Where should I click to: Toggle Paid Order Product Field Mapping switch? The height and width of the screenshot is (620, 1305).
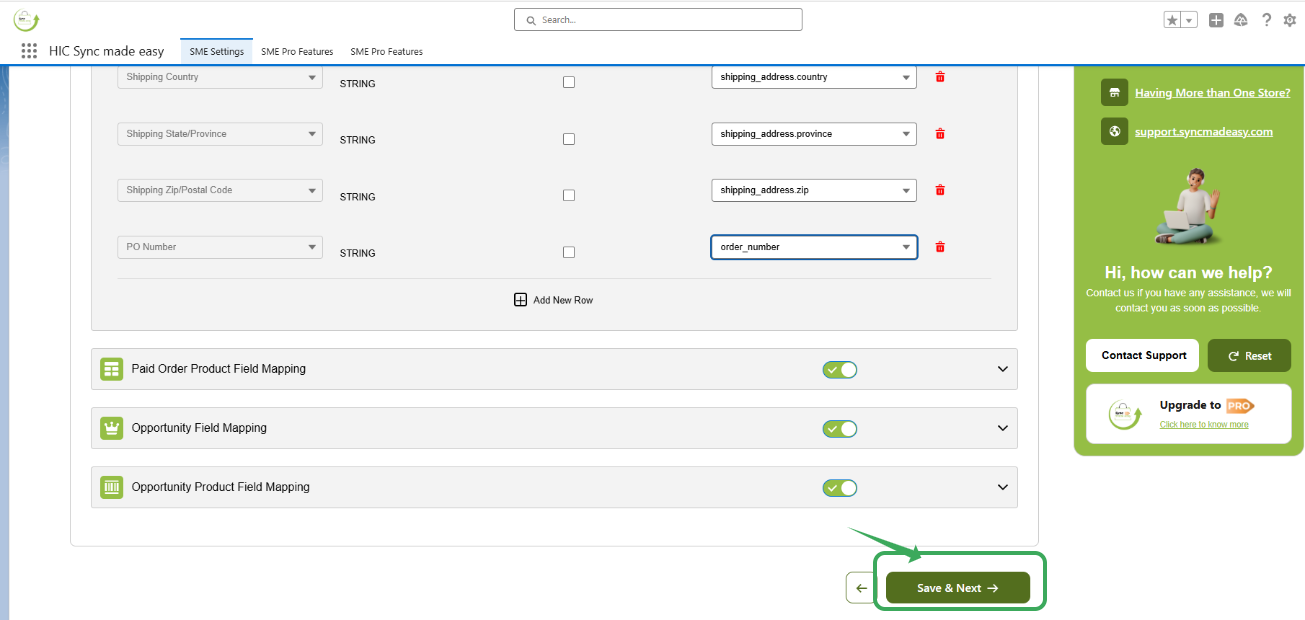coord(840,370)
